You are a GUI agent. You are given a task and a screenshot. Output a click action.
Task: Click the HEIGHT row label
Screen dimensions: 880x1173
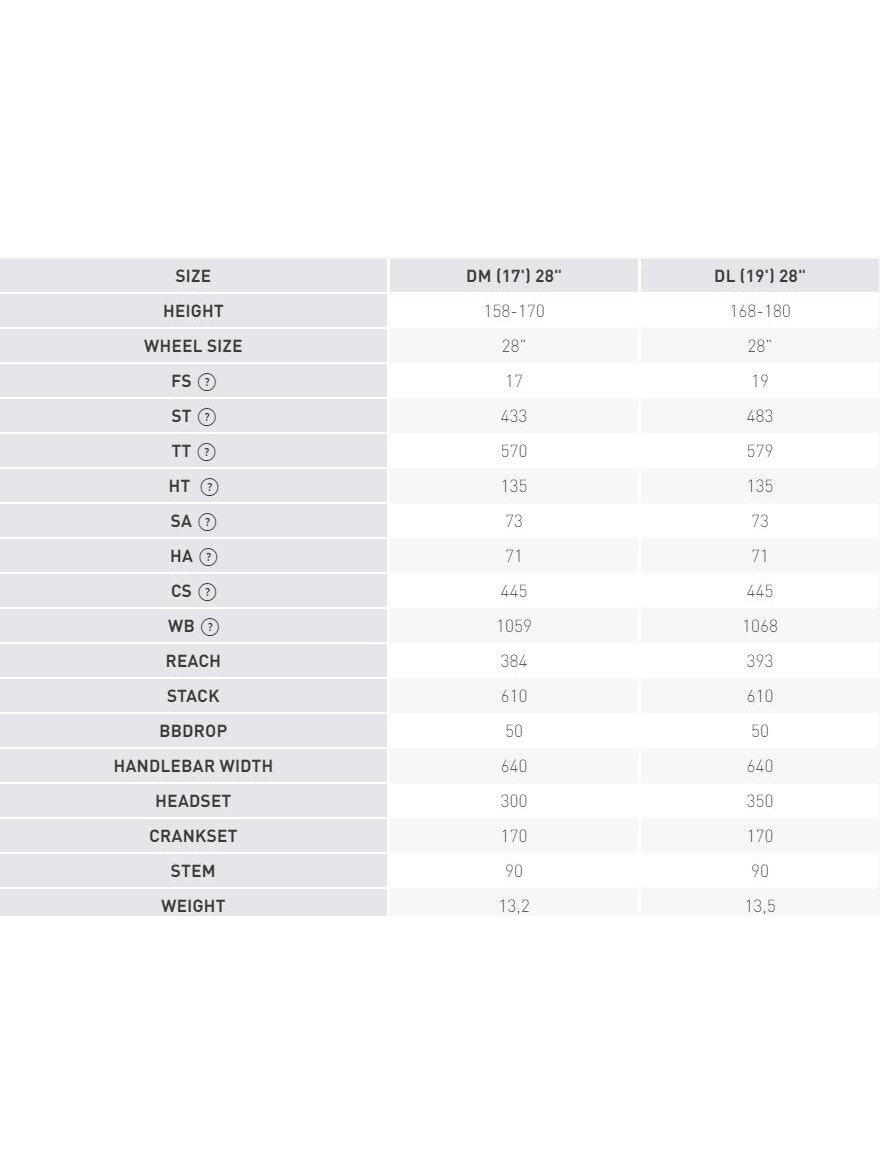[193, 310]
